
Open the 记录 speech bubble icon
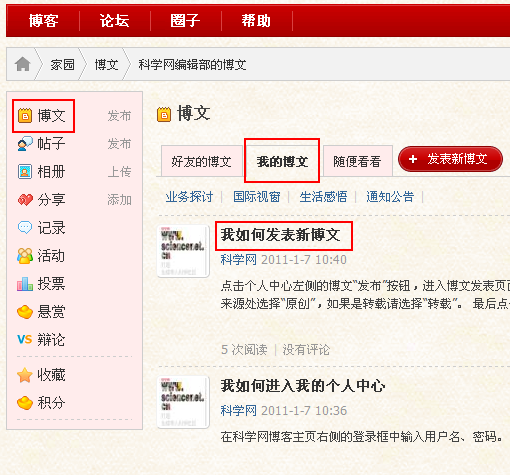[x=25, y=228]
